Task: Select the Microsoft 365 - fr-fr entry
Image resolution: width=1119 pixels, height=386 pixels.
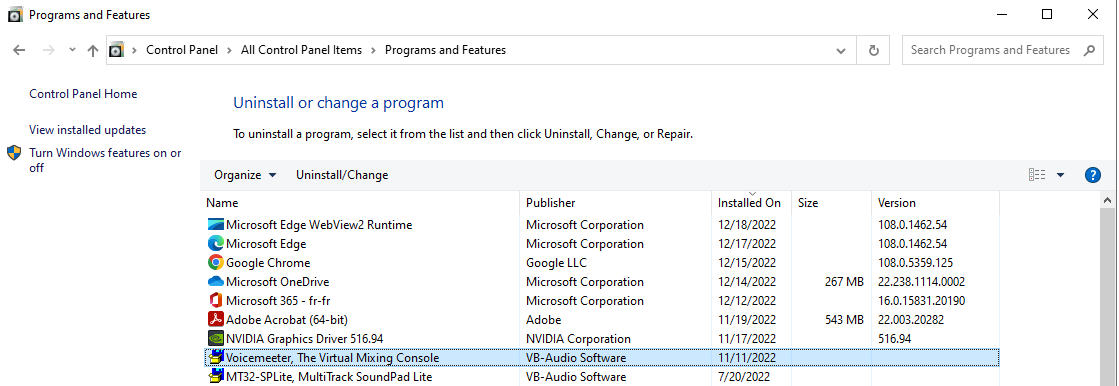Action: (x=278, y=300)
